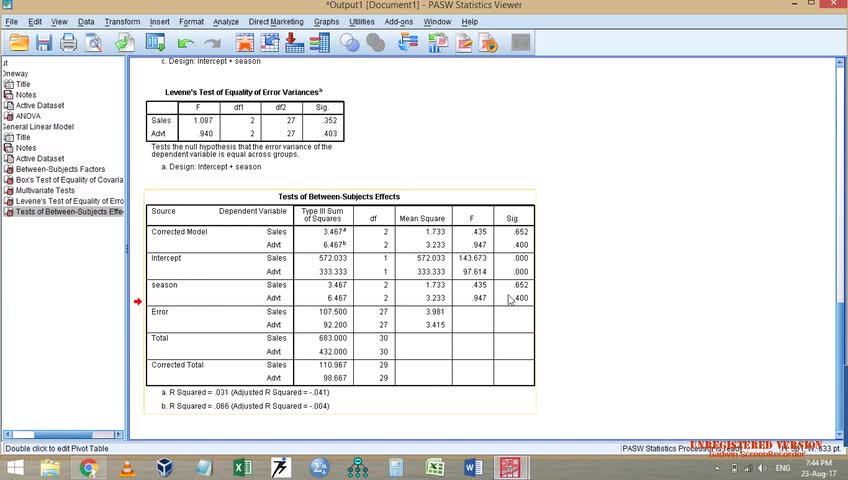Screen dimensions: 848x480
Task: Save the output with the floppy icon
Action: pyautogui.click(x=44, y=42)
